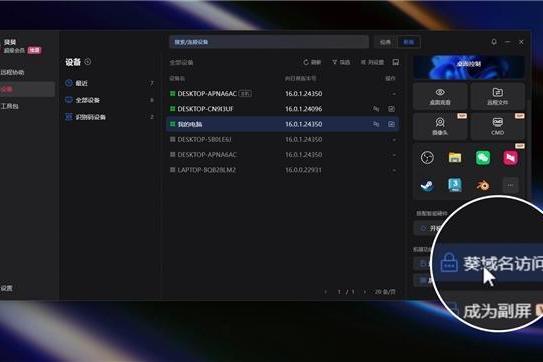The height and width of the screenshot is (362, 543).
Task: Launch the pink app icon beside WeChat
Action: (510, 158)
